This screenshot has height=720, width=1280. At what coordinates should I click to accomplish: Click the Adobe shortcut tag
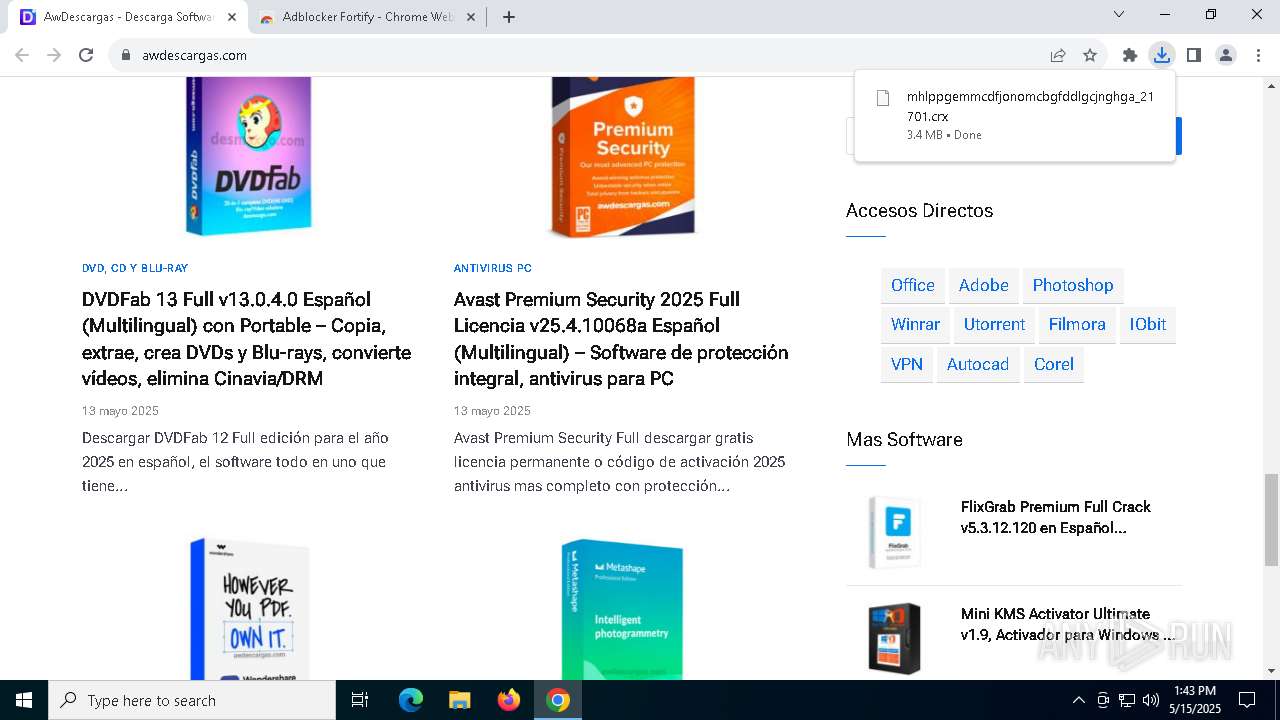[x=984, y=285]
